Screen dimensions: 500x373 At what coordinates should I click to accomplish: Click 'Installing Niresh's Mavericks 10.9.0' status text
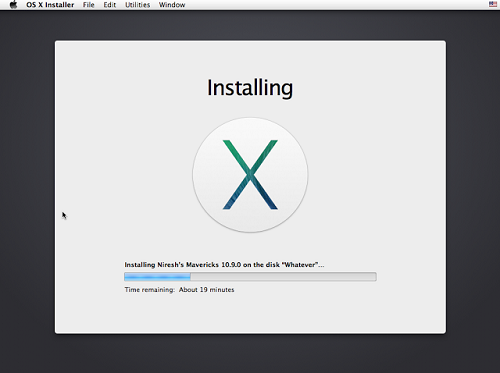pyautogui.click(x=224, y=265)
